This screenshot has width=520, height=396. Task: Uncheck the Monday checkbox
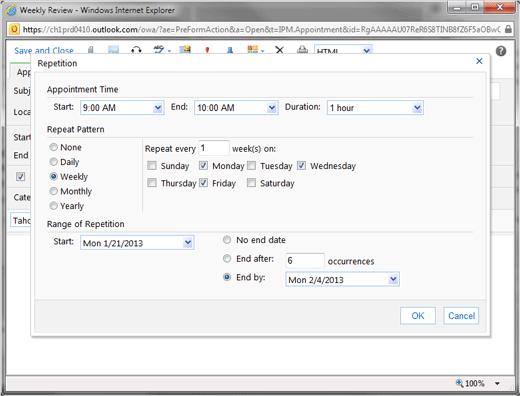(203, 165)
